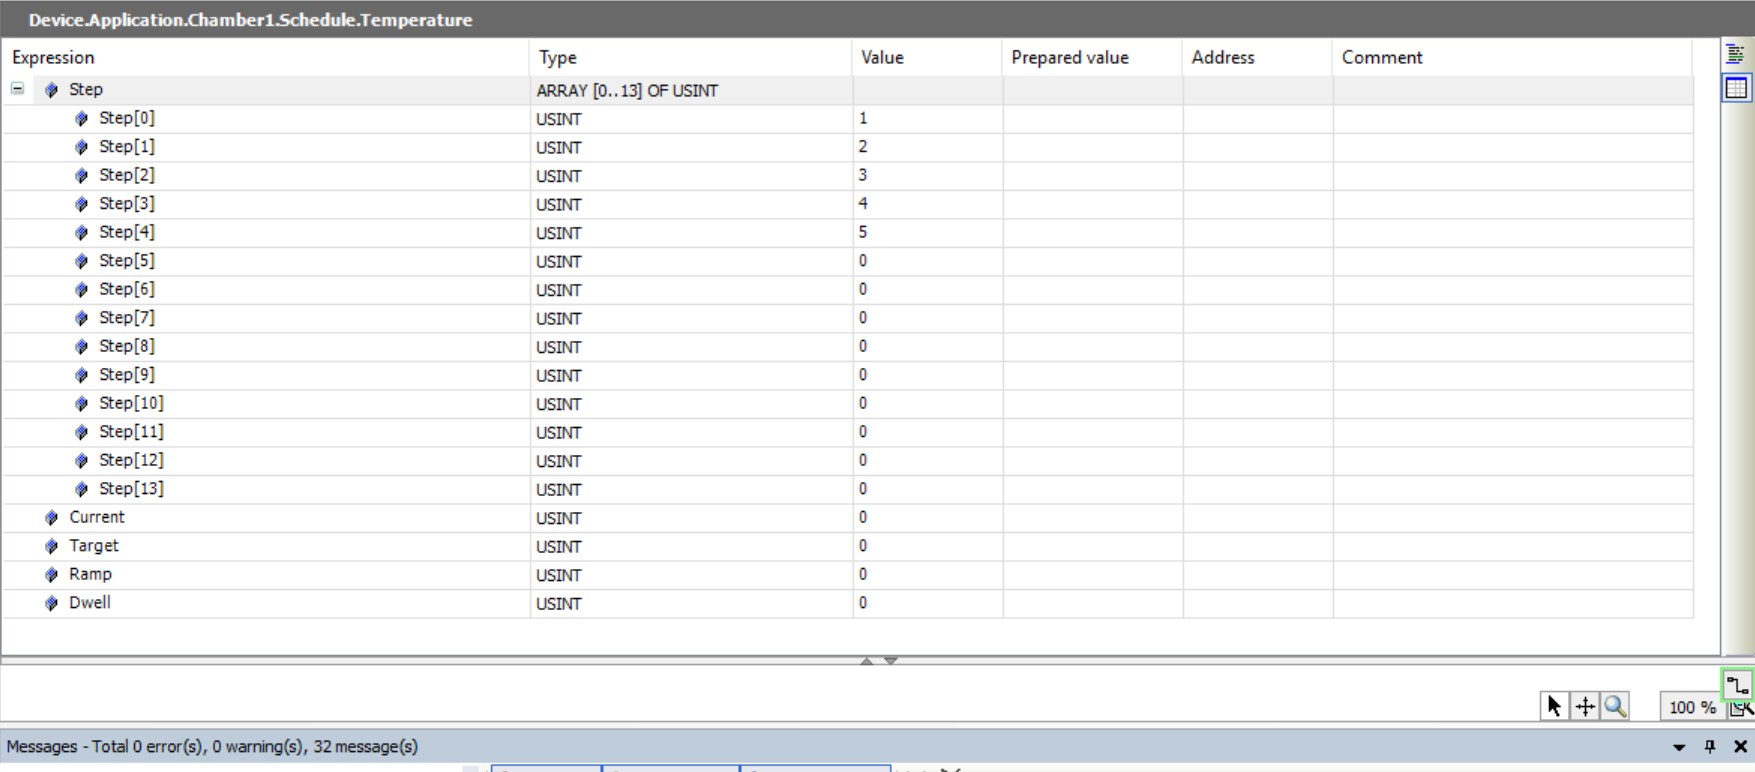Click the connection line tool icon
The width and height of the screenshot is (1755, 772).
pyautogui.click(x=1738, y=685)
